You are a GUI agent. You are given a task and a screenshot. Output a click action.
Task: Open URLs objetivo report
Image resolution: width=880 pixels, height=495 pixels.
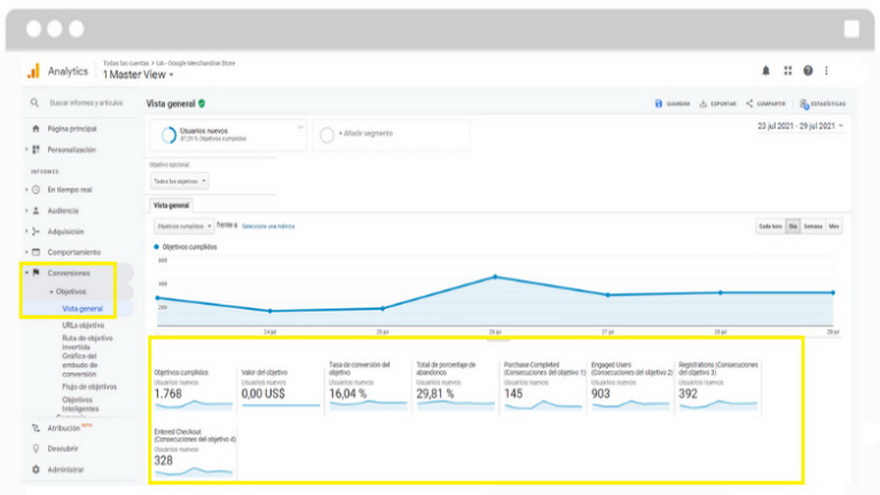click(x=83, y=325)
